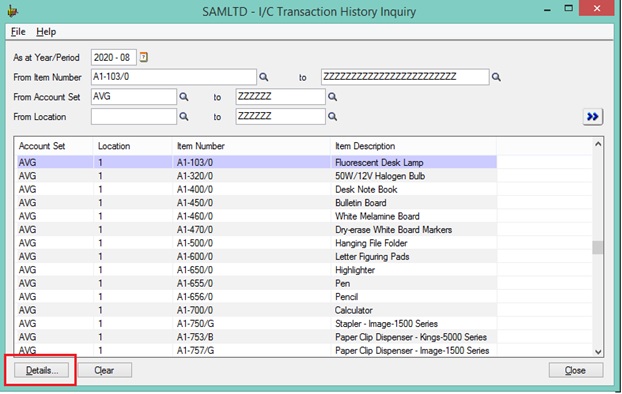Maximize the Transaction History Inquiry window
This screenshot has height=394, width=622.
568,8
